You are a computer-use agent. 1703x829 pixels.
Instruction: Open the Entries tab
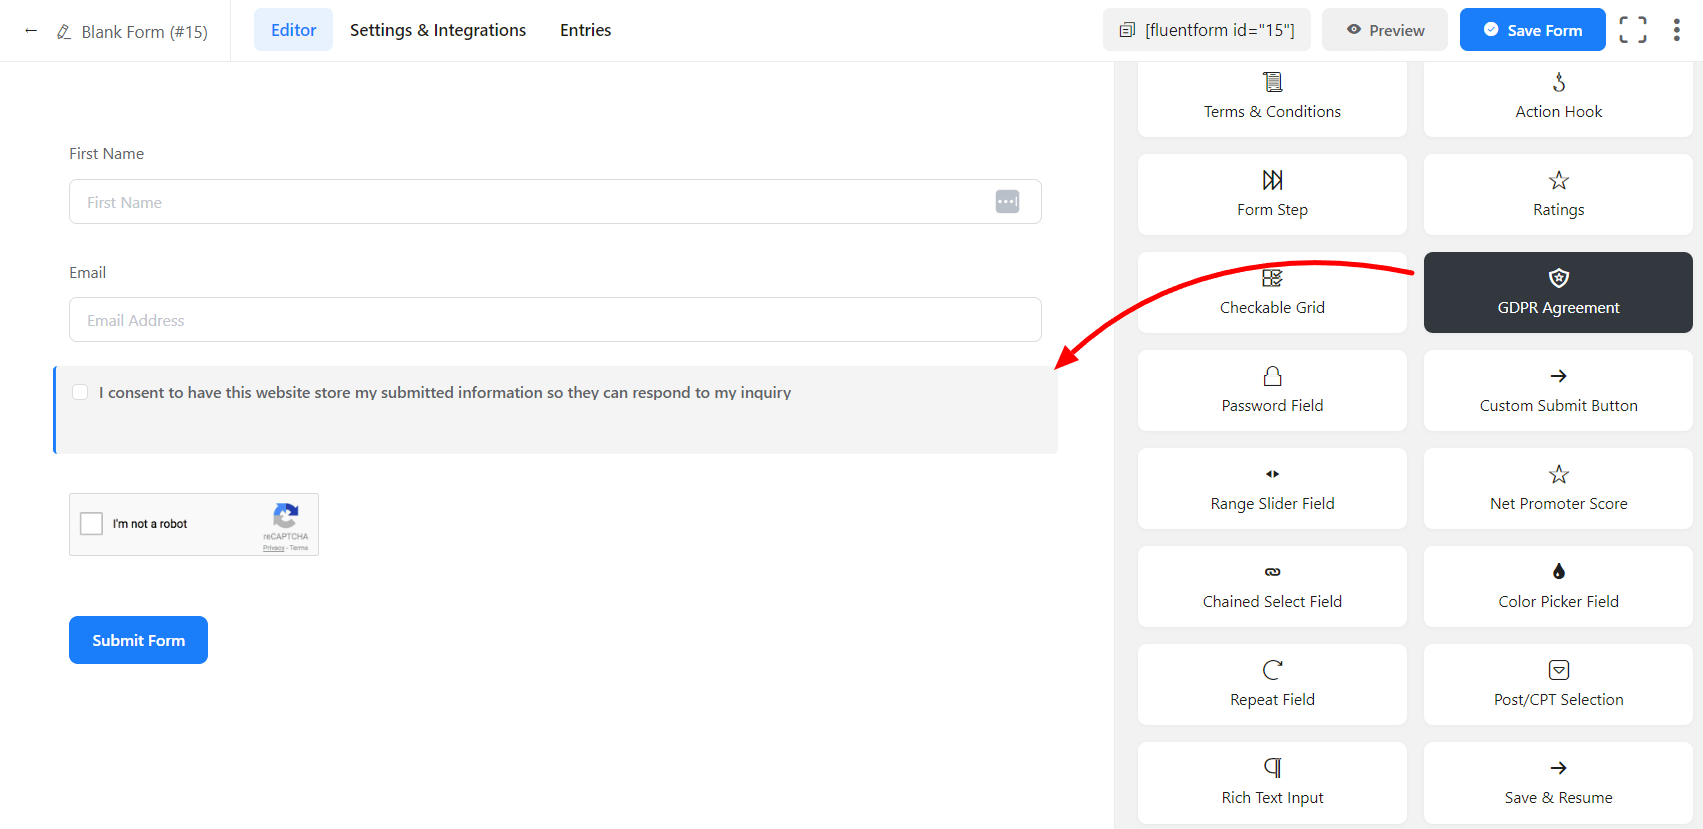[585, 30]
